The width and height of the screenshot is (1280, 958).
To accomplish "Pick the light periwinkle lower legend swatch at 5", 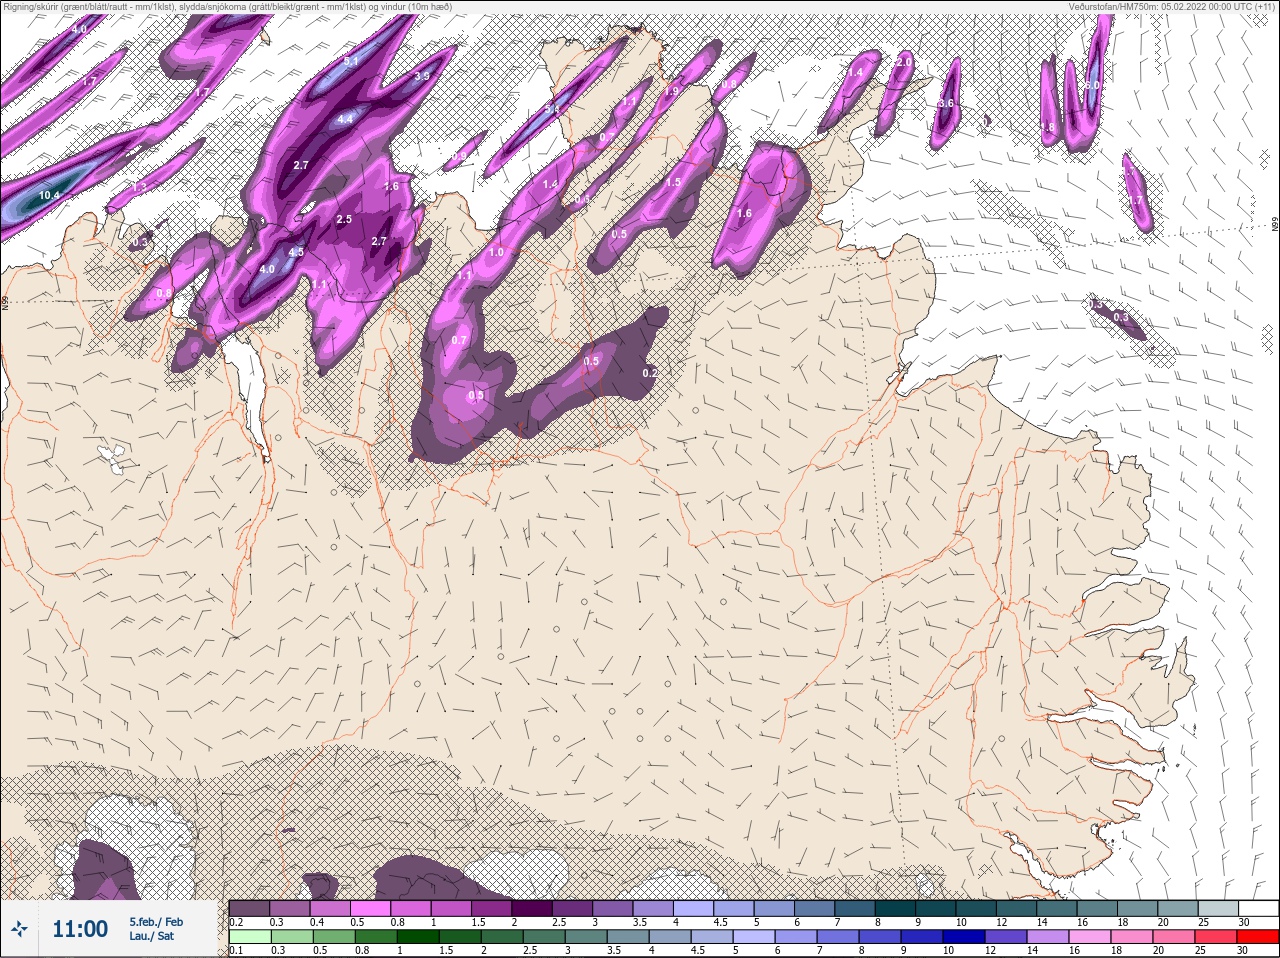I will [x=754, y=937].
